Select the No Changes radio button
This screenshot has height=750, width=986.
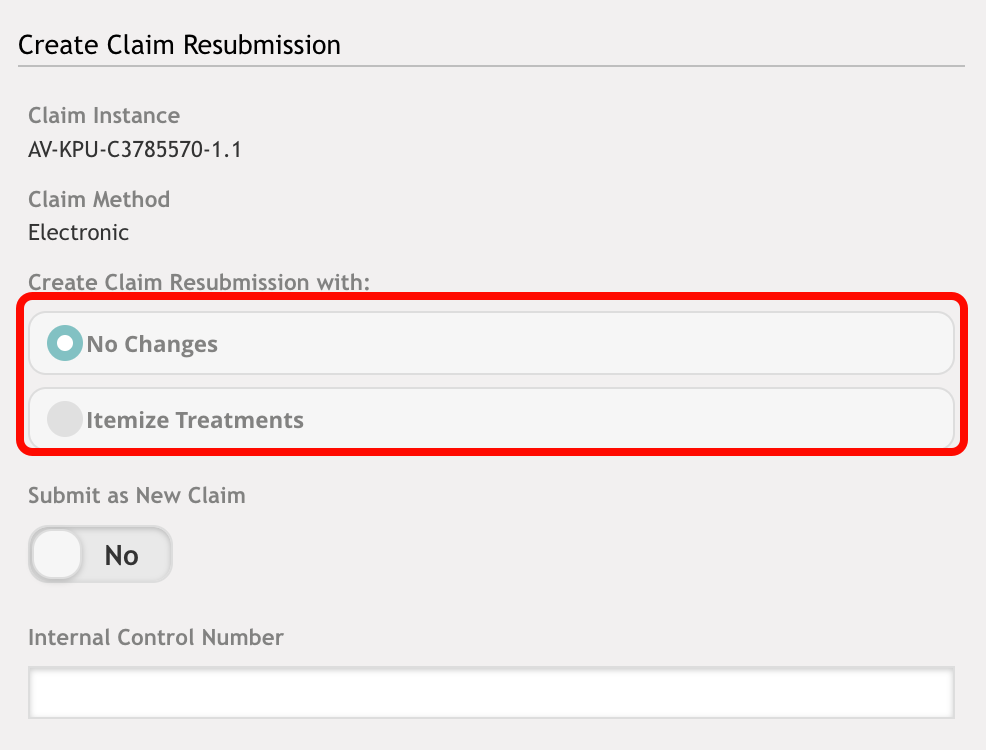(x=65, y=343)
